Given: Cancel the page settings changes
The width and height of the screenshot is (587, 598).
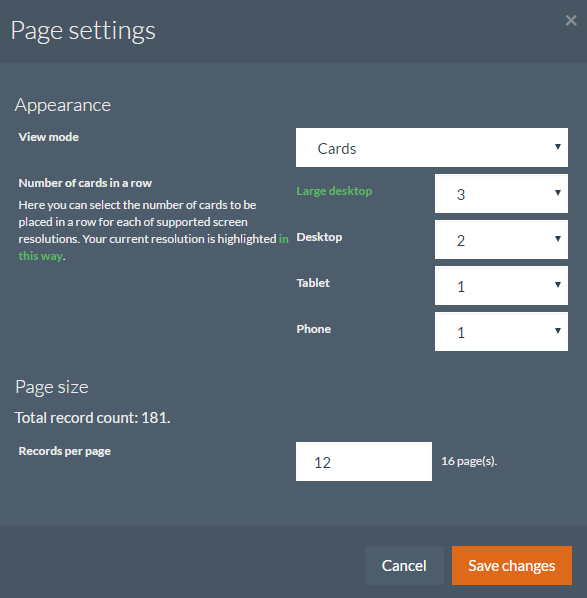Looking at the screenshot, I should (404, 566).
